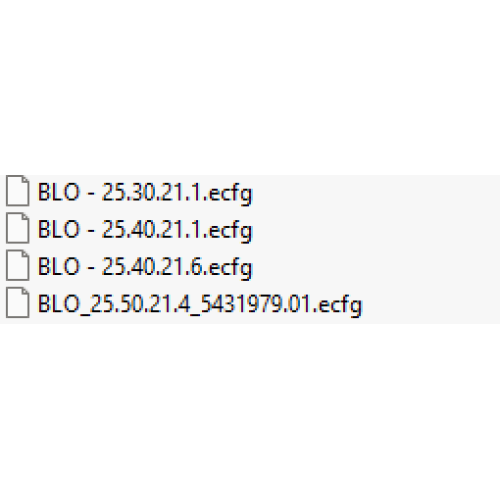Click the document icon beside the 25.30 entry
The image size is (500, 500).
[18, 191]
